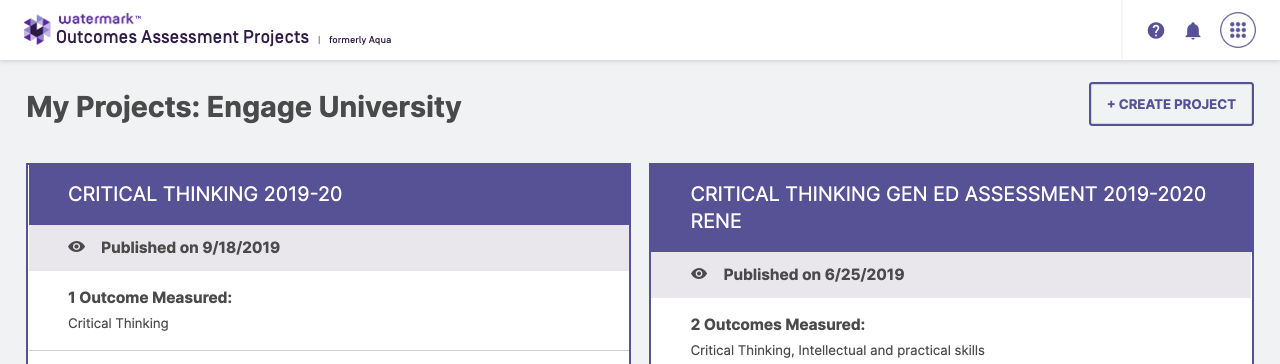The image size is (1280, 364).
Task: Click 'Critical Thinking' outcome under 1 Outcome Measured
Action: 118,323
